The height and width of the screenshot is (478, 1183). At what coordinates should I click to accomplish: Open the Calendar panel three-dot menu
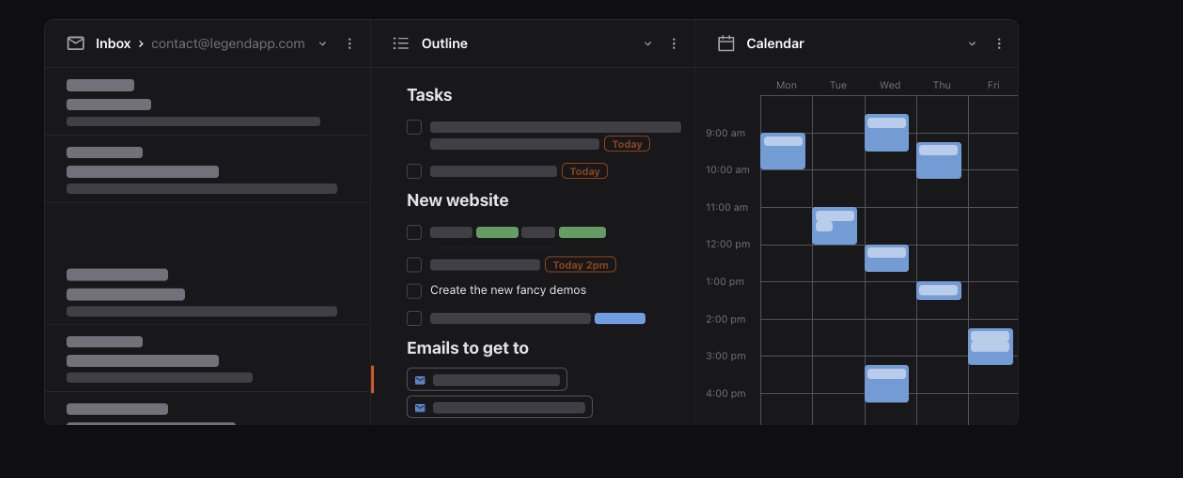pos(999,44)
